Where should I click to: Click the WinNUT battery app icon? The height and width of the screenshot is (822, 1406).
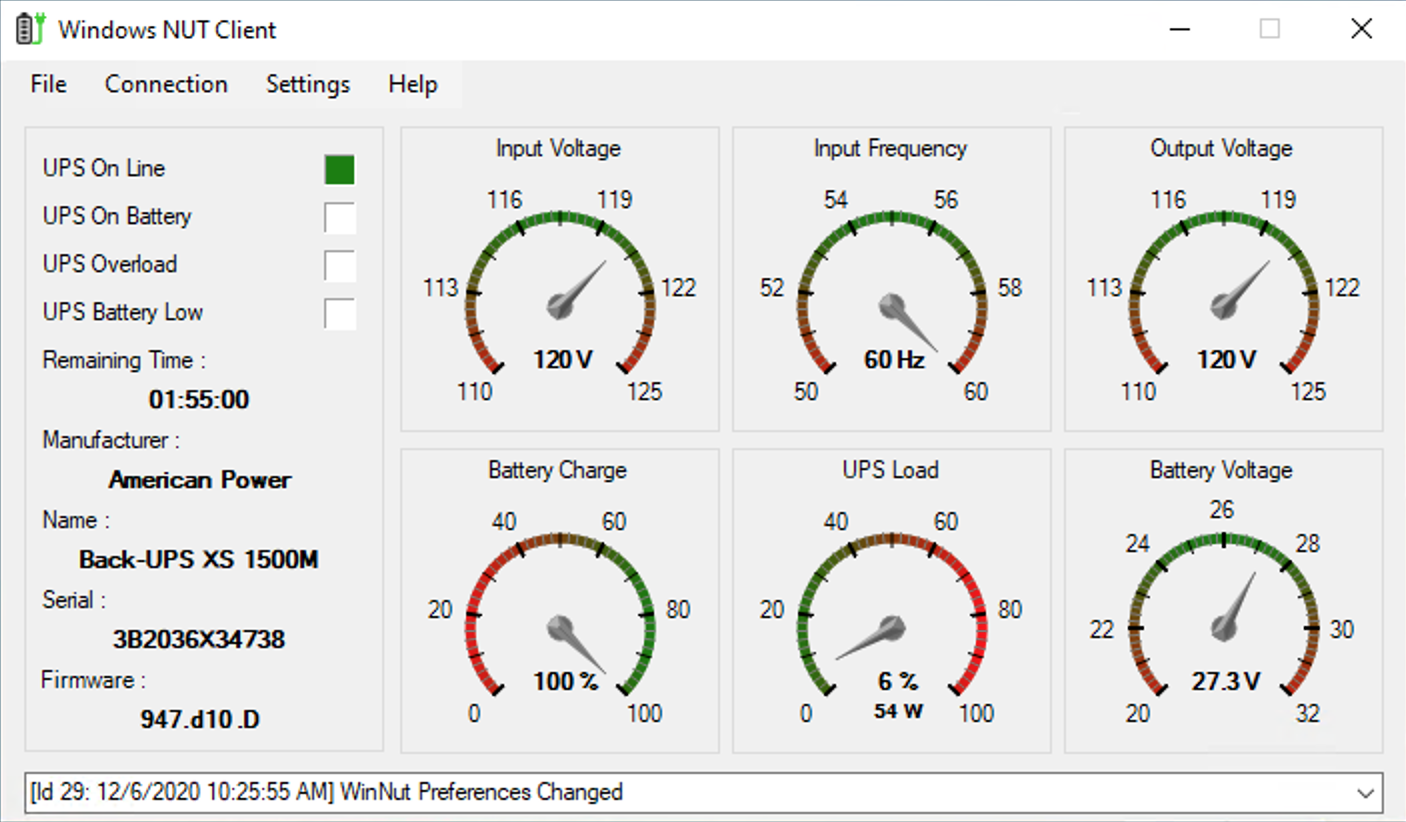click(x=30, y=29)
